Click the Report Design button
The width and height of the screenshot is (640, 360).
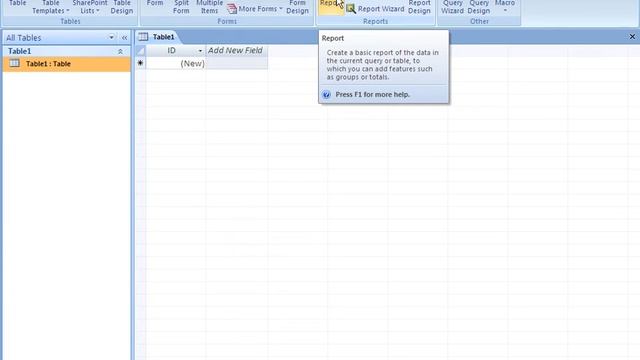(419, 7)
